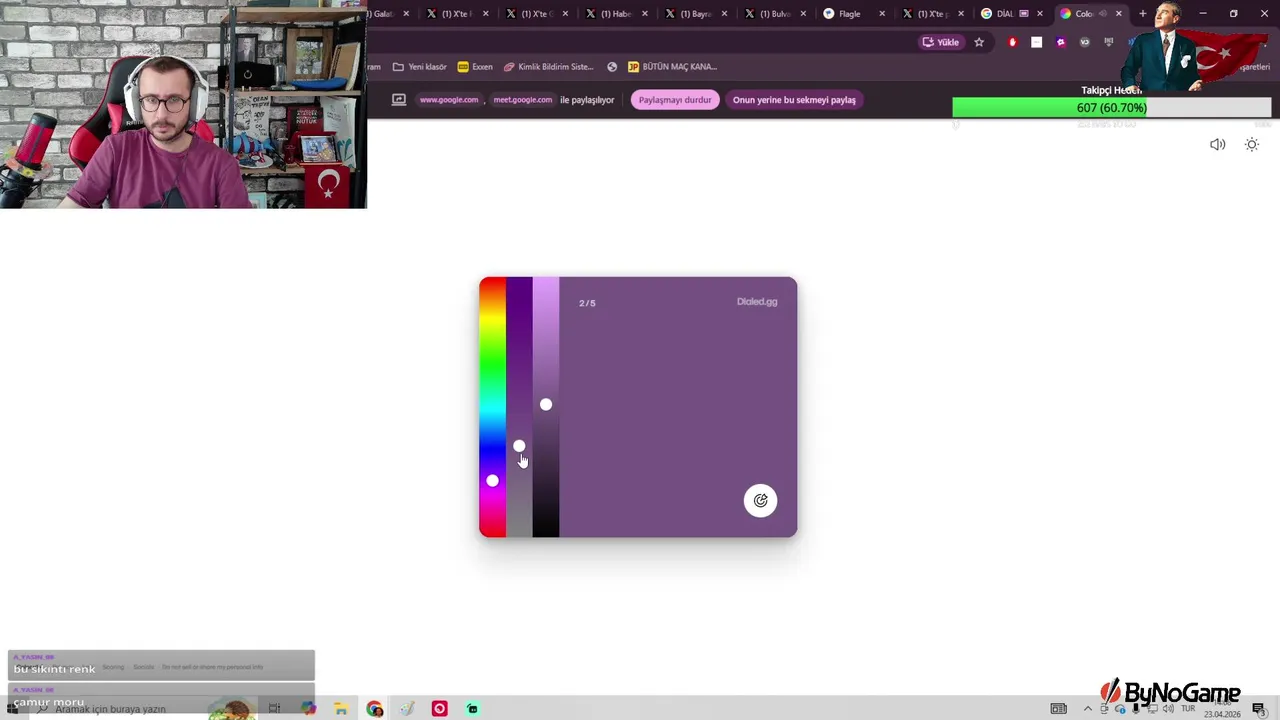Toggle game sound with the speaker icon

1217,145
